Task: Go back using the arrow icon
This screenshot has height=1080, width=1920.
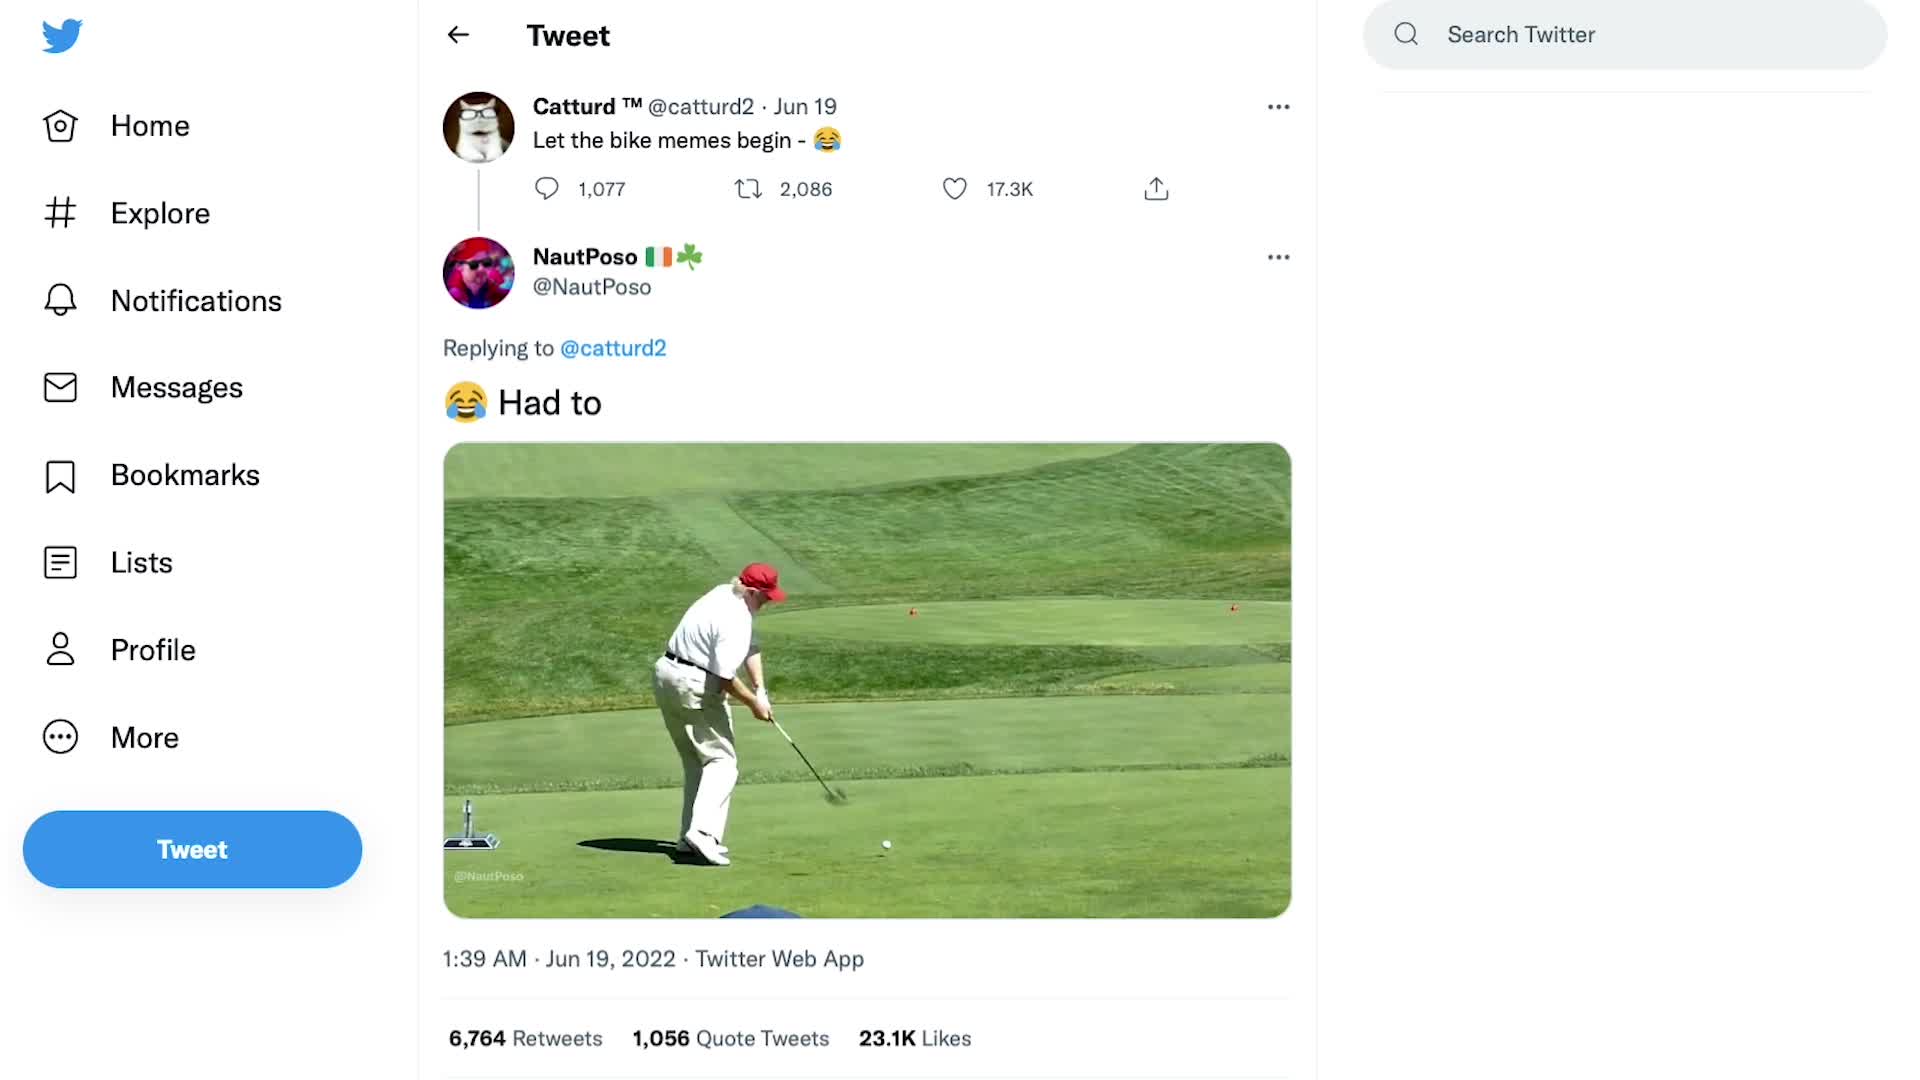Action: (458, 35)
